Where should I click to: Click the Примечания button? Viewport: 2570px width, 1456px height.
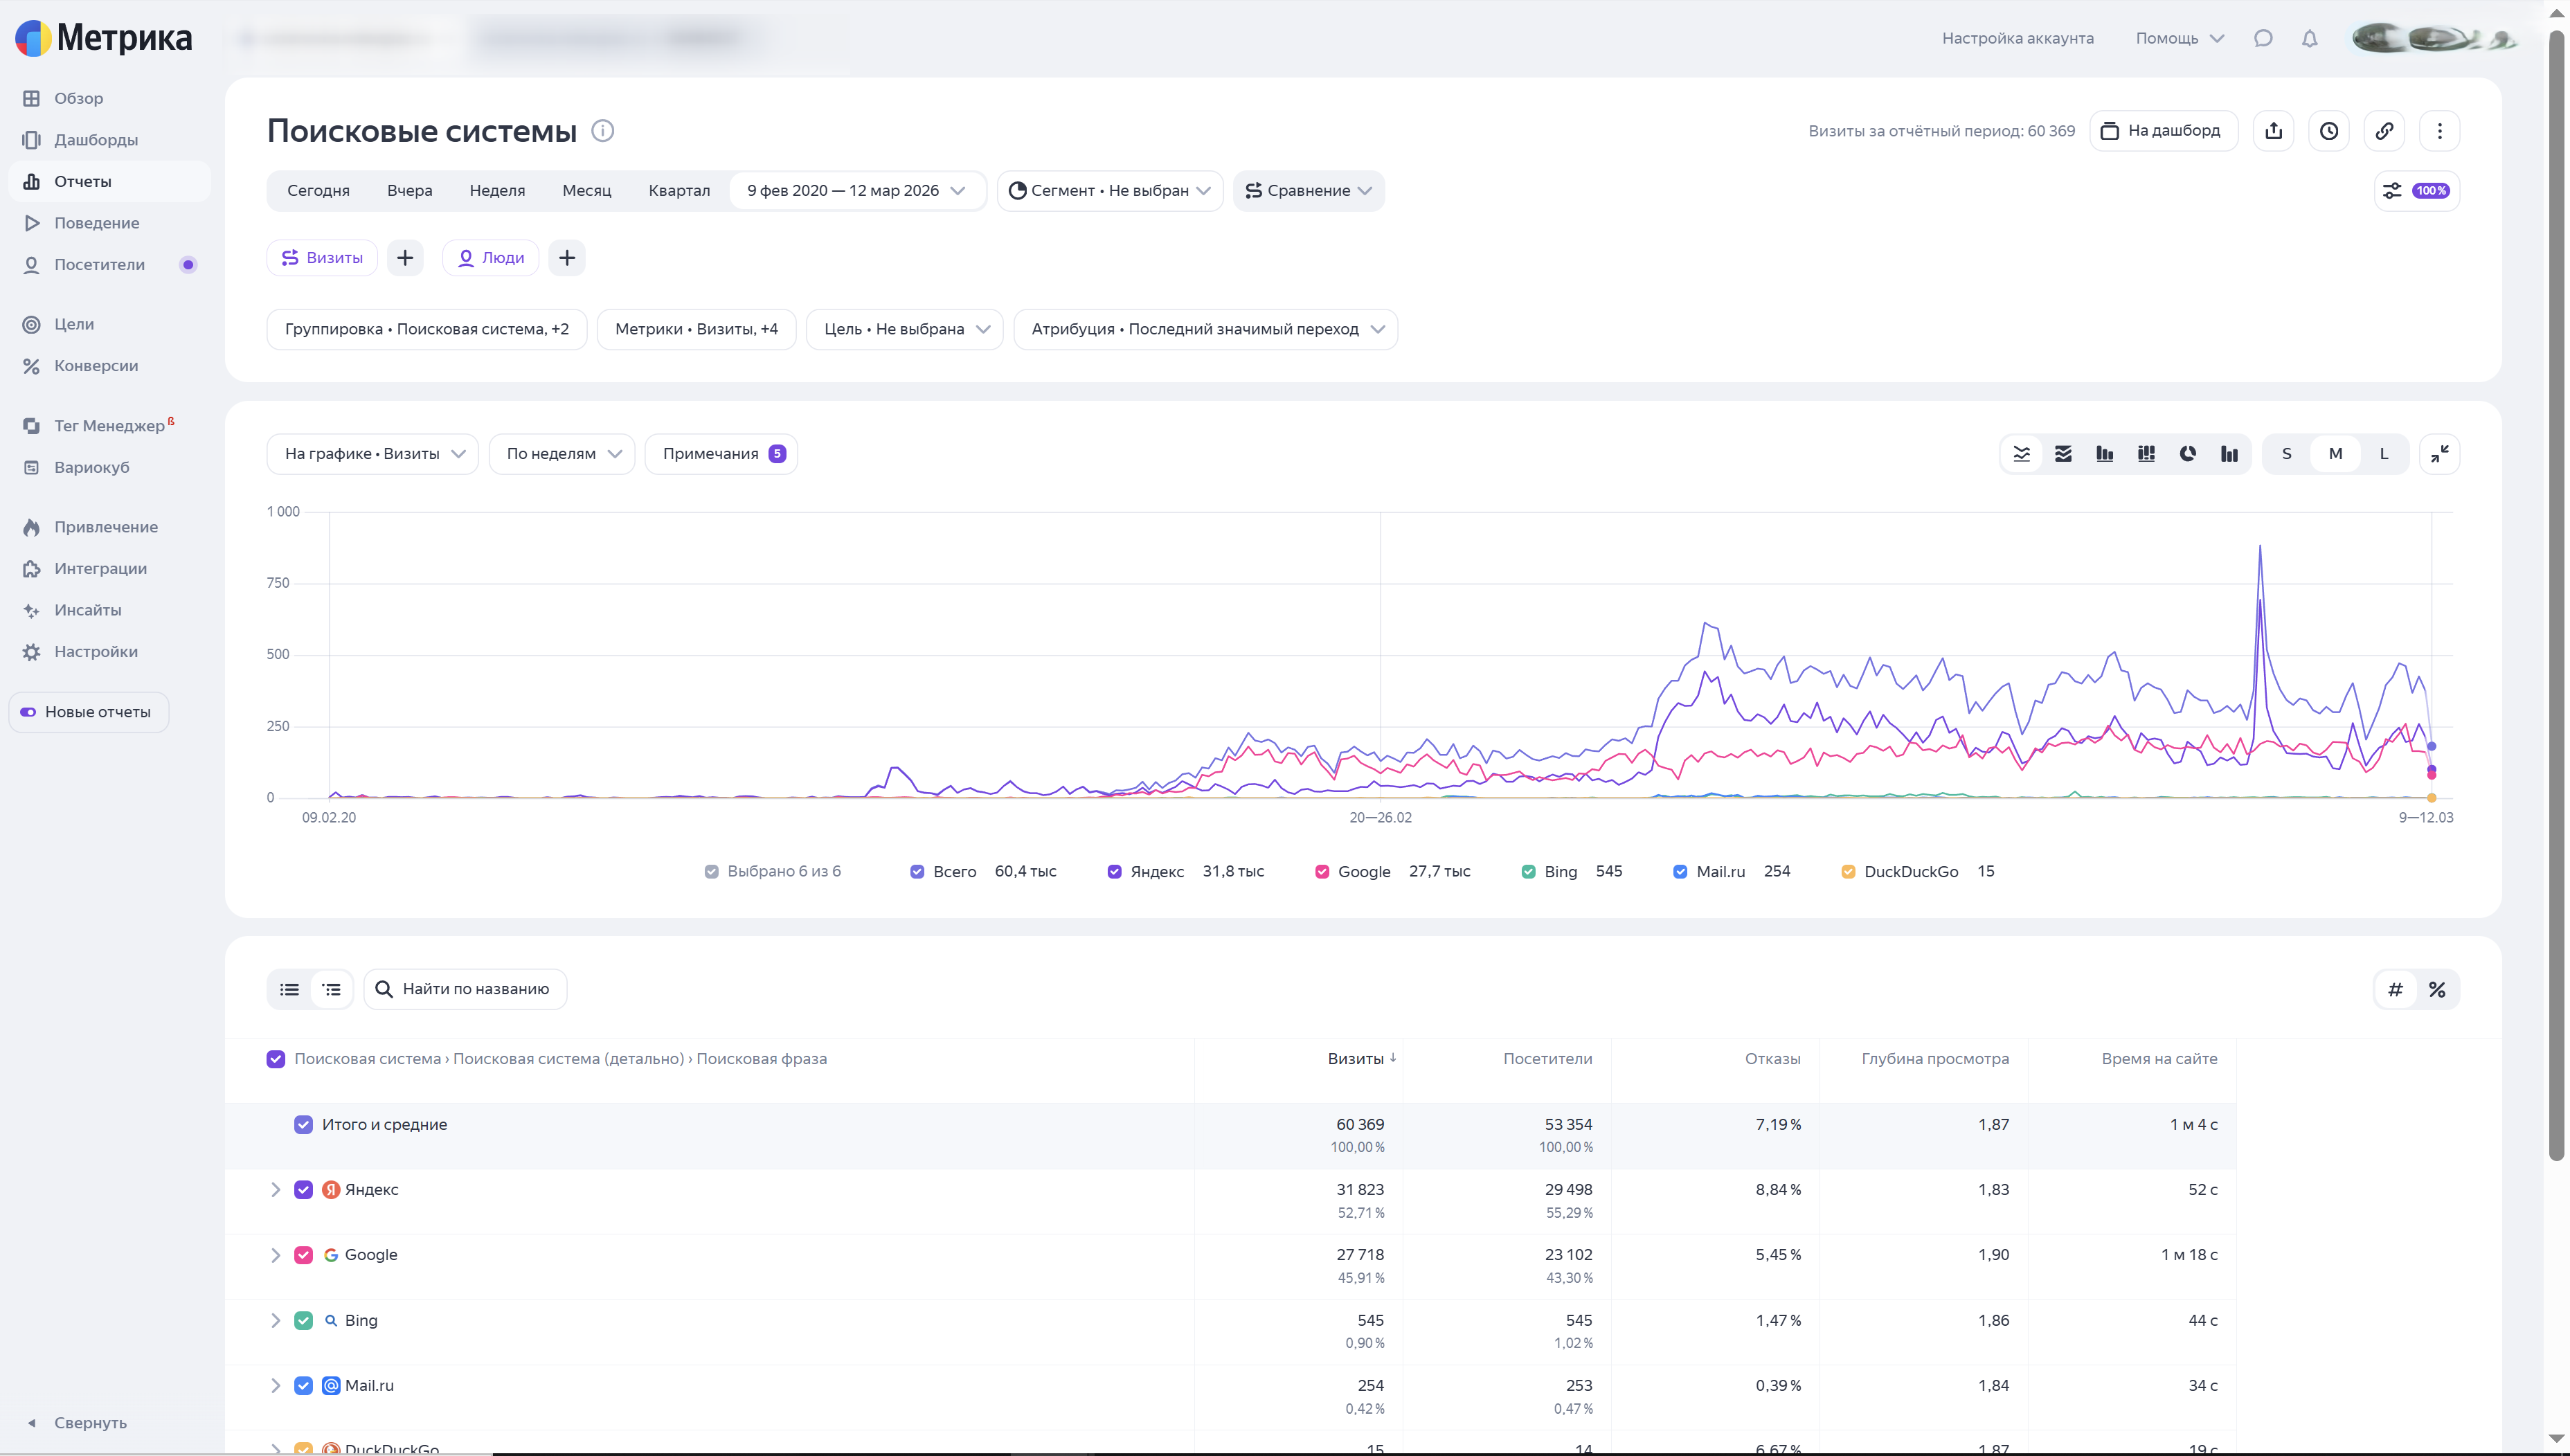(x=722, y=454)
